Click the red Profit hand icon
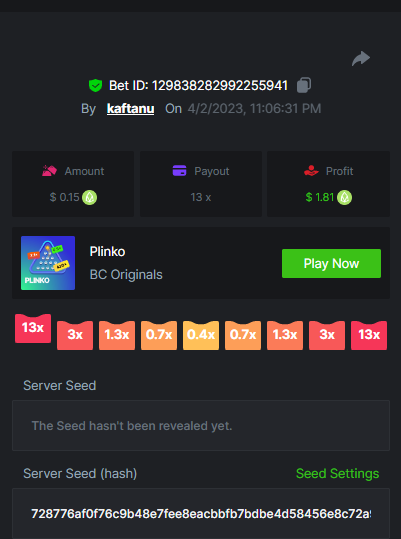401x539 pixels. point(311,170)
